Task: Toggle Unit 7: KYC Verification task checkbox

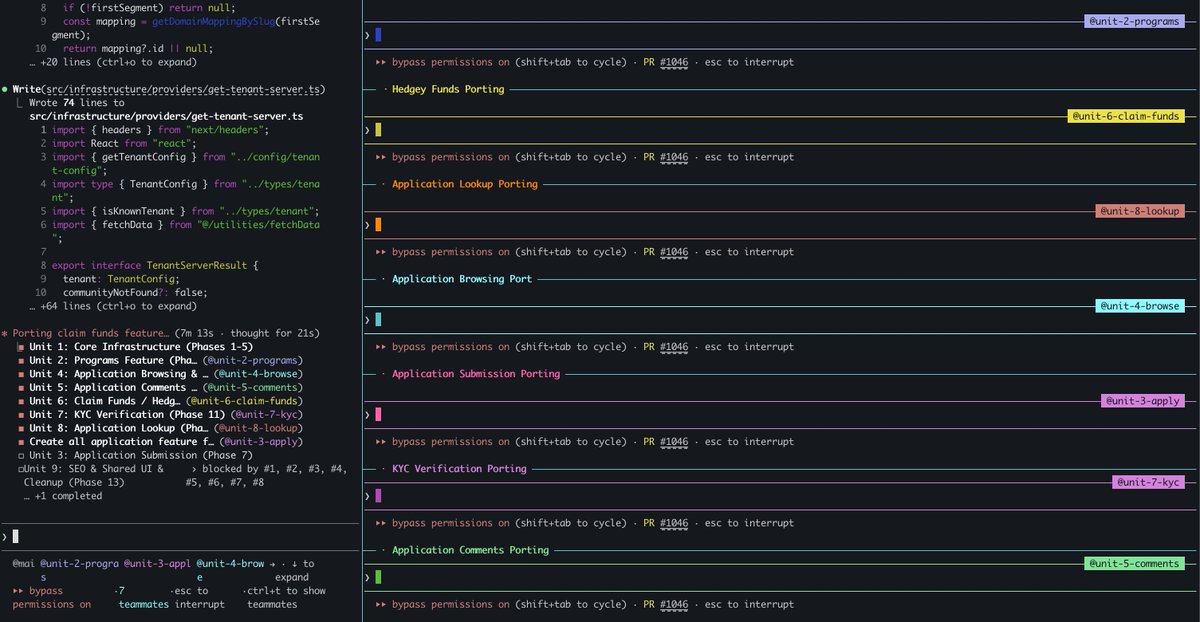Action: coord(21,414)
